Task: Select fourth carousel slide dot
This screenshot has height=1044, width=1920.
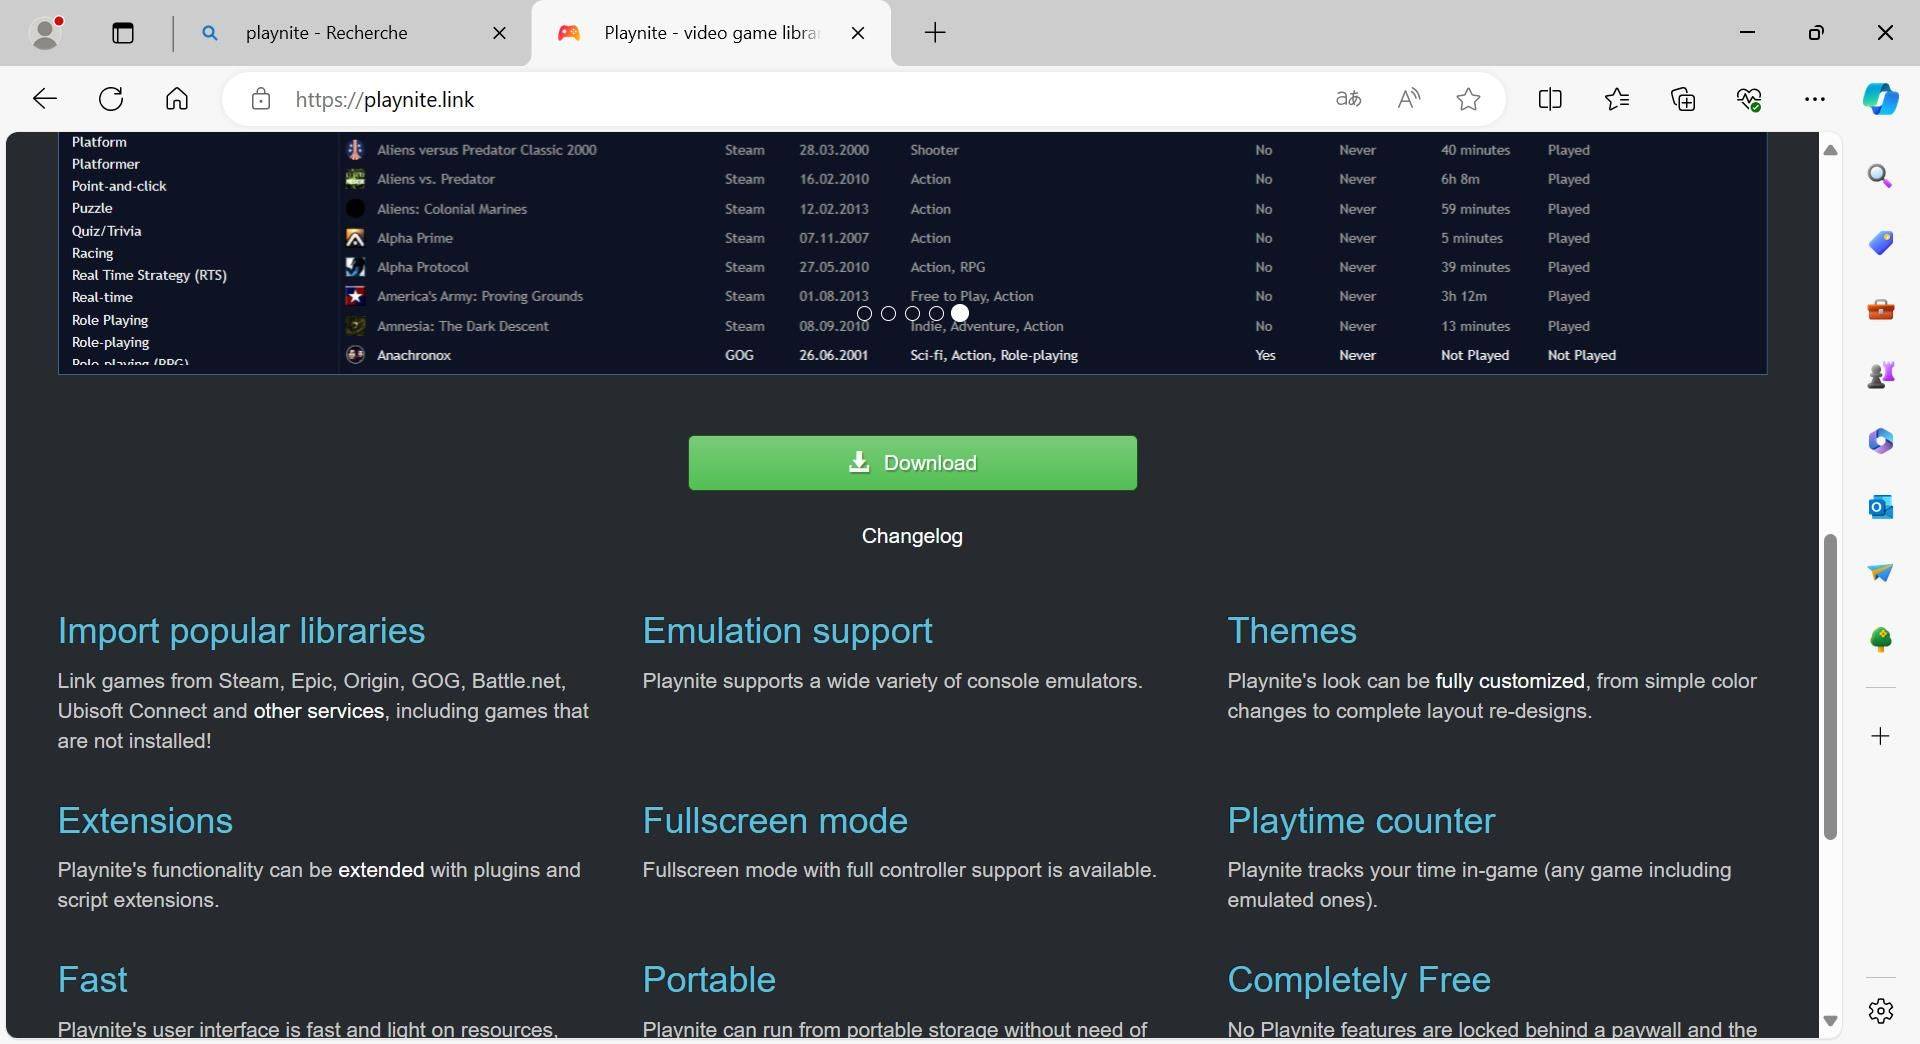Action: (x=937, y=314)
